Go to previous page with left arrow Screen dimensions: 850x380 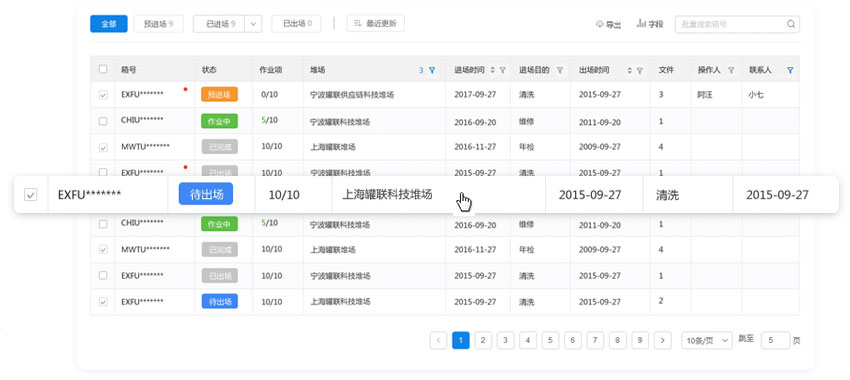(438, 340)
